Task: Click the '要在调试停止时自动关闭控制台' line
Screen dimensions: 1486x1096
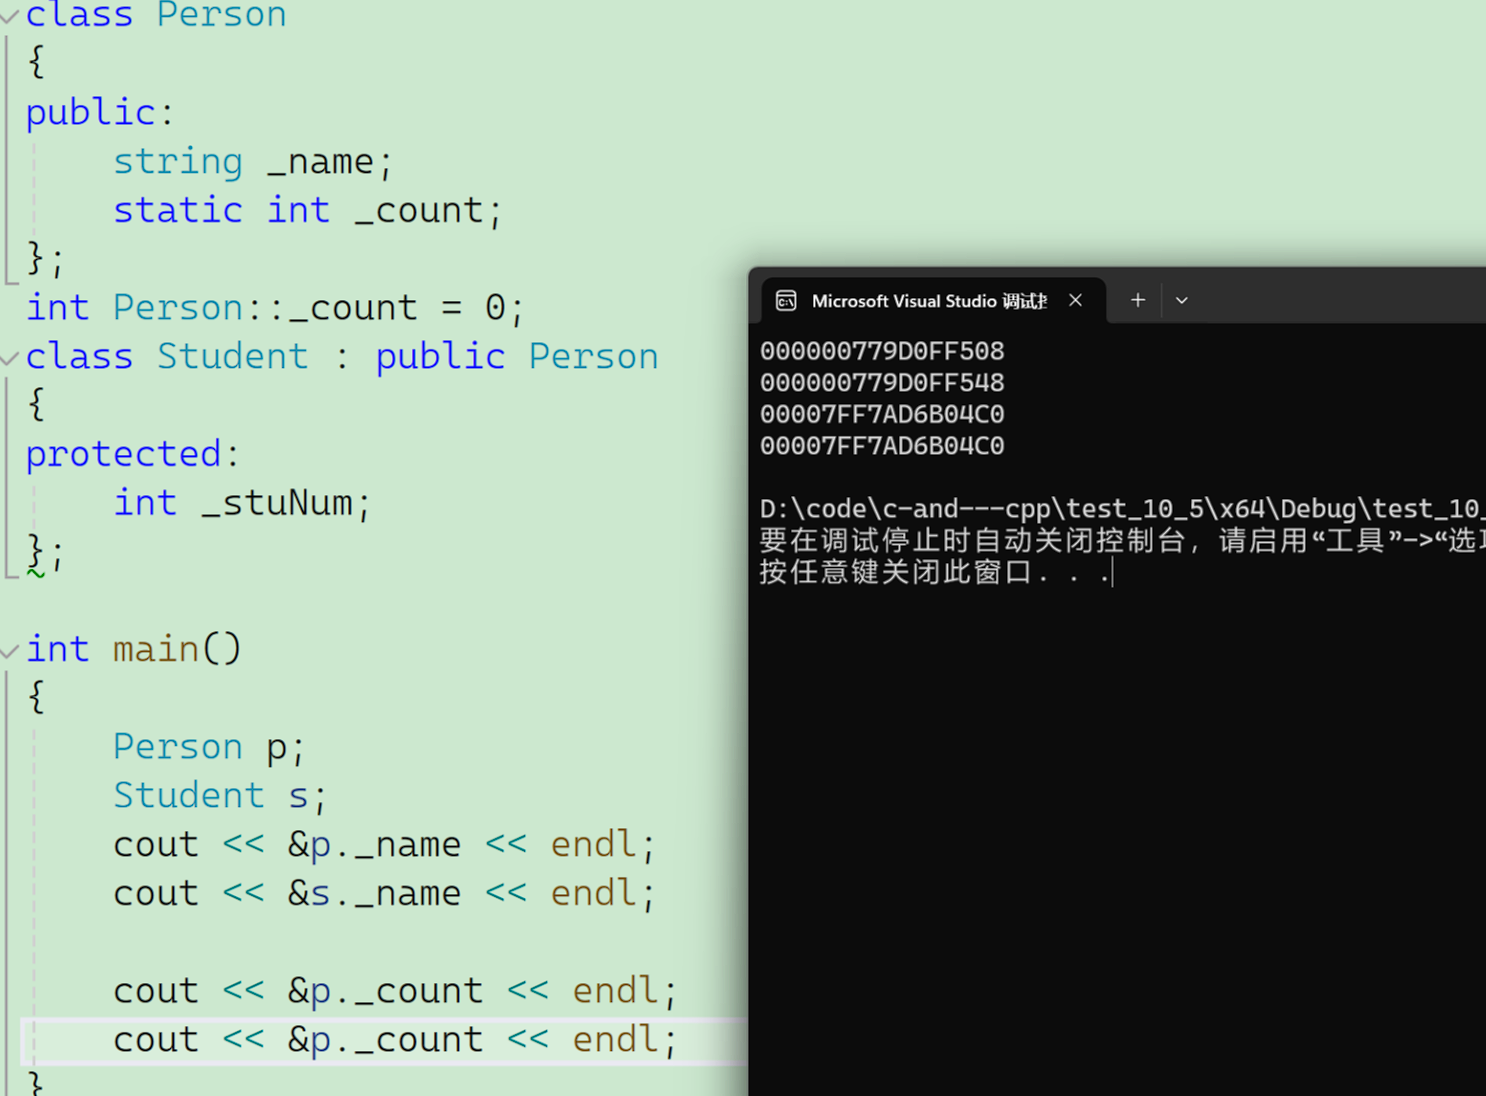Action: (1122, 540)
